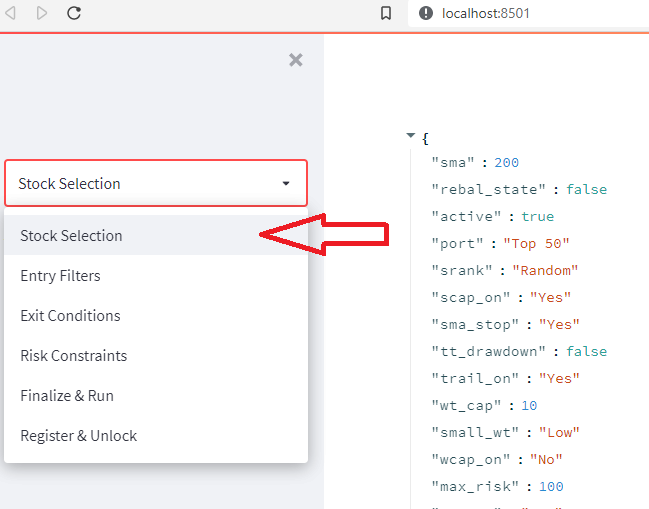Select Exit Conditions option
649x509 pixels.
156,316
